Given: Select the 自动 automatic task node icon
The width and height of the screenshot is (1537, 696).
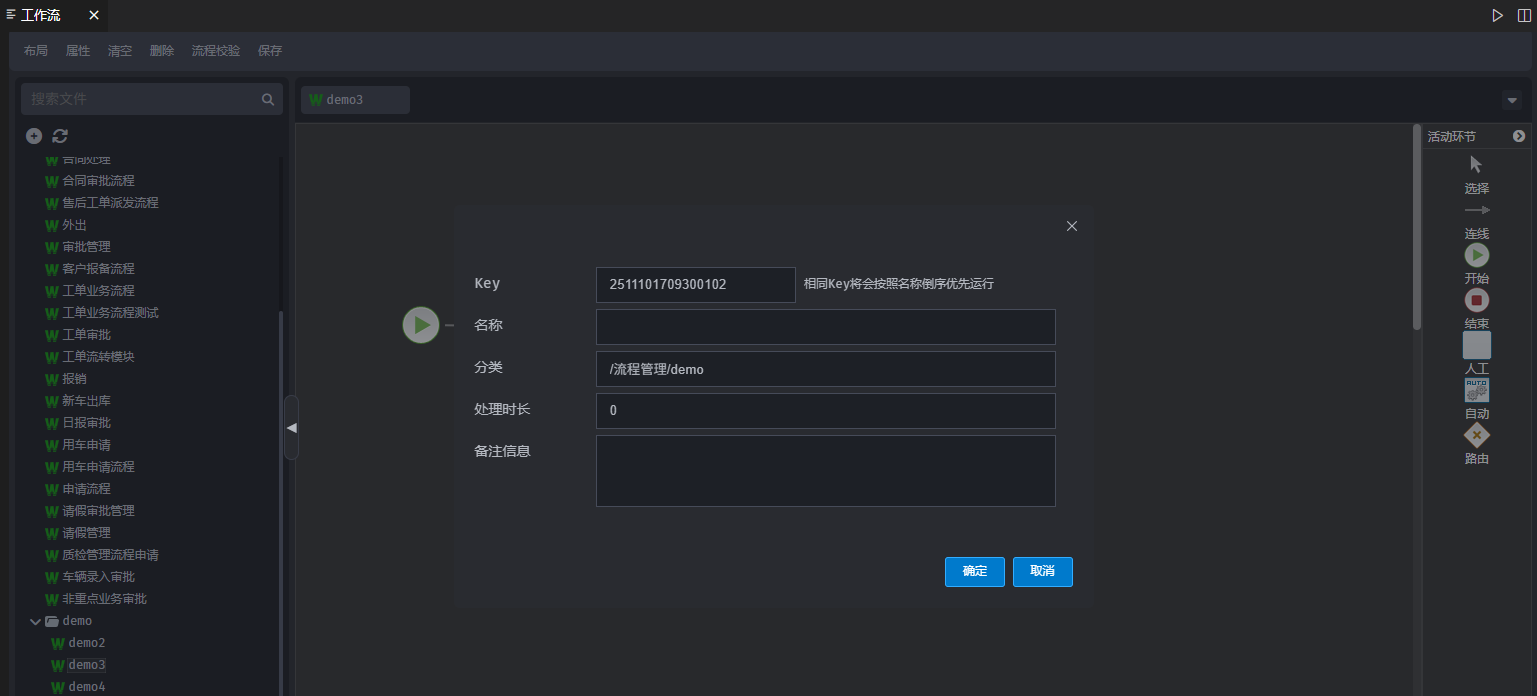Looking at the screenshot, I should [x=1477, y=390].
